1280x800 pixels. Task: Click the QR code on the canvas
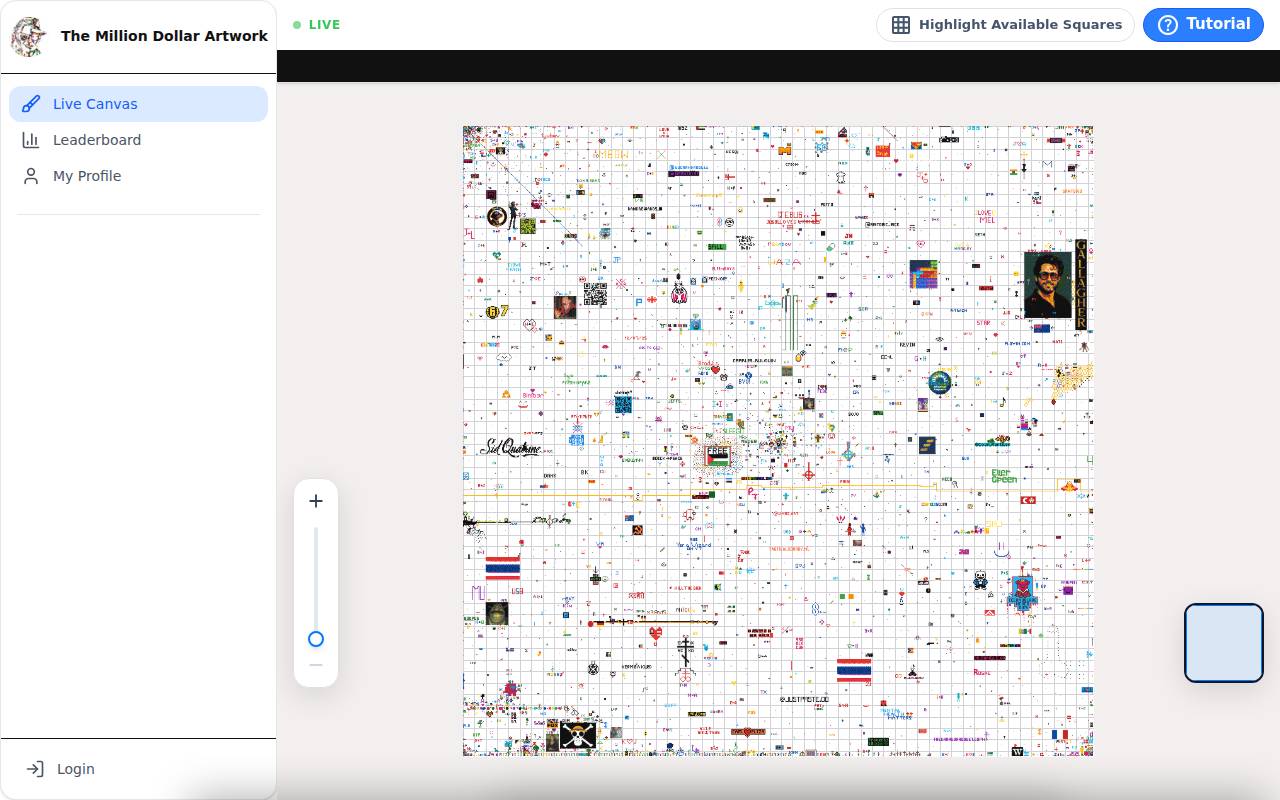(595, 295)
